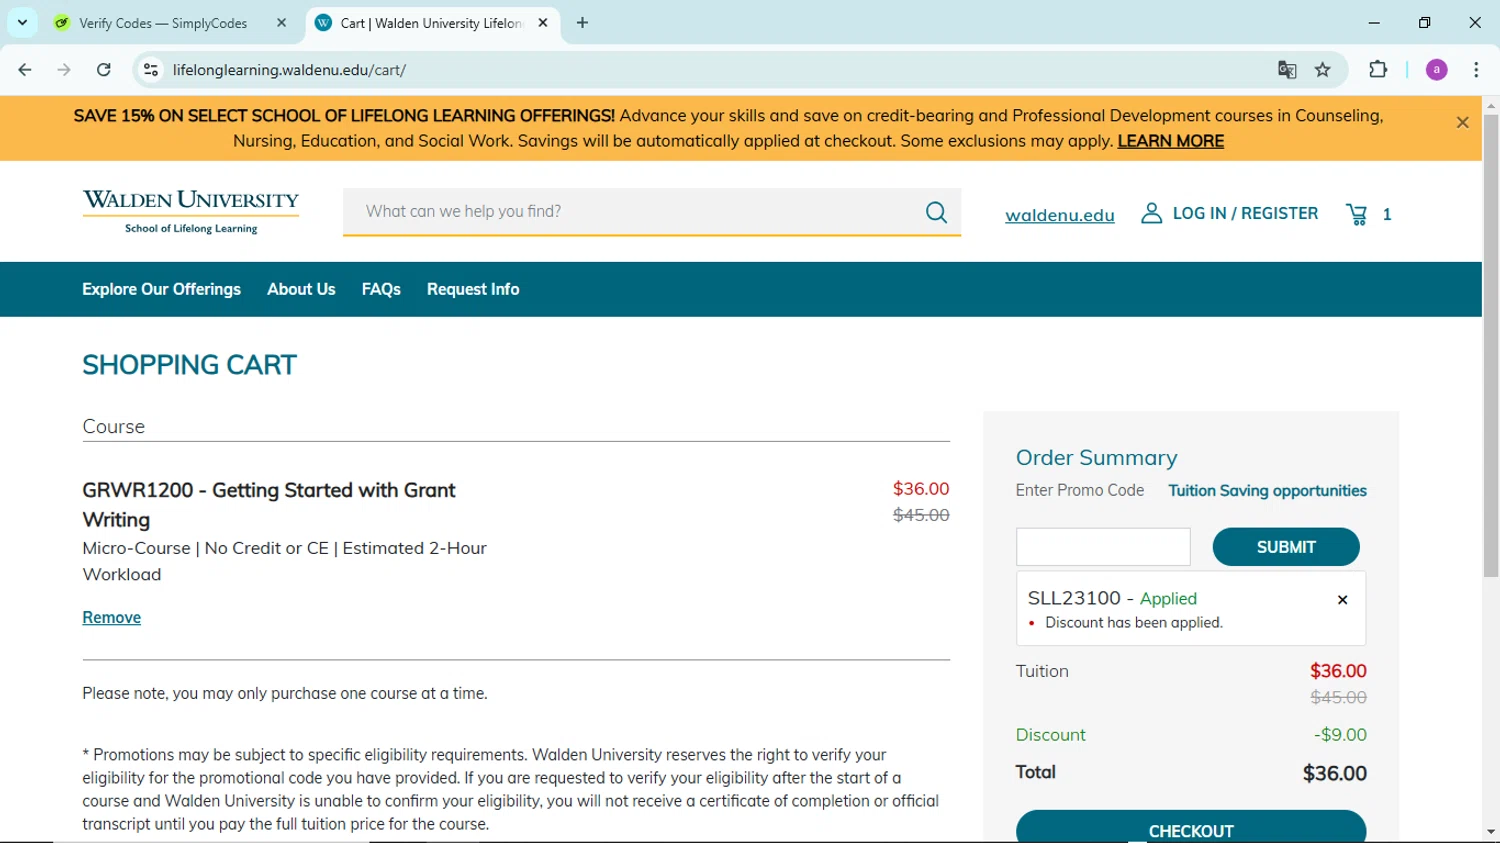Remove the applied SLL23100 promo code
Image resolution: width=1500 pixels, height=843 pixels.
(x=1342, y=600)
